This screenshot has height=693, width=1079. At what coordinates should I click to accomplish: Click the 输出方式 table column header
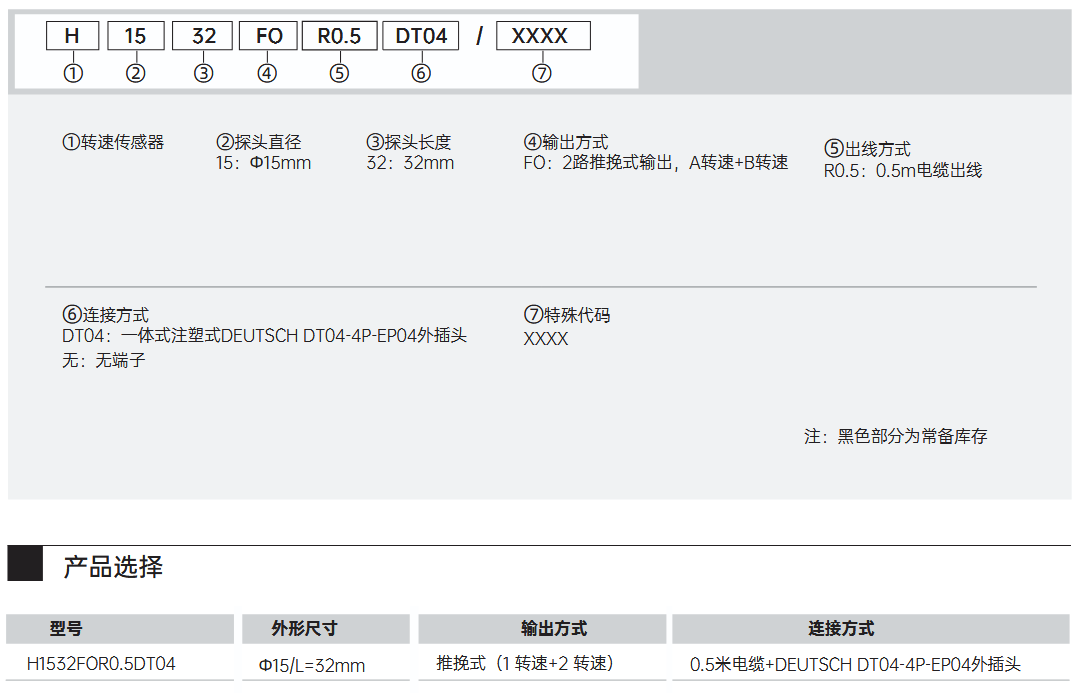542,629
